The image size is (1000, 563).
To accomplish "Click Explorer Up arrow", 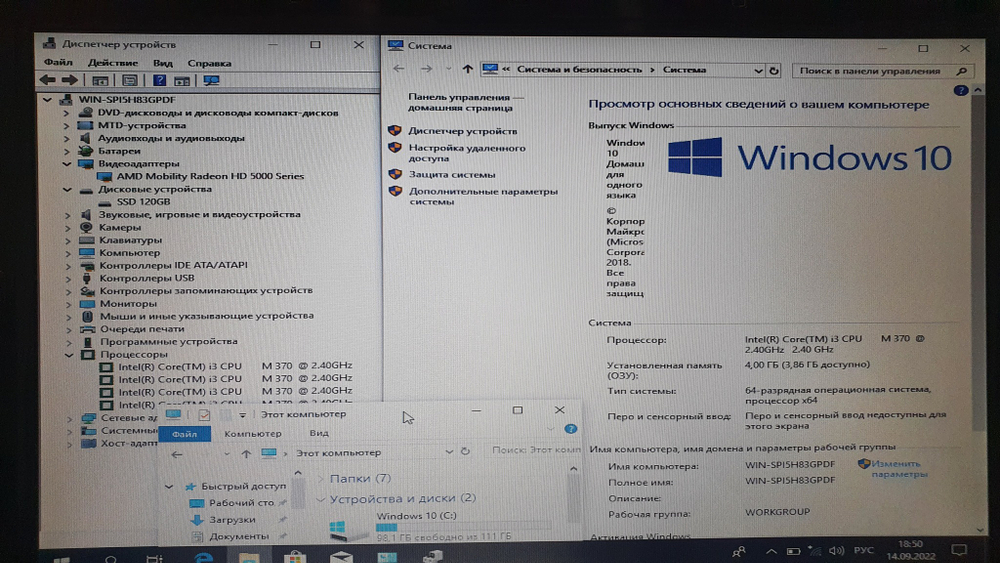I will [x=246, y=454].
